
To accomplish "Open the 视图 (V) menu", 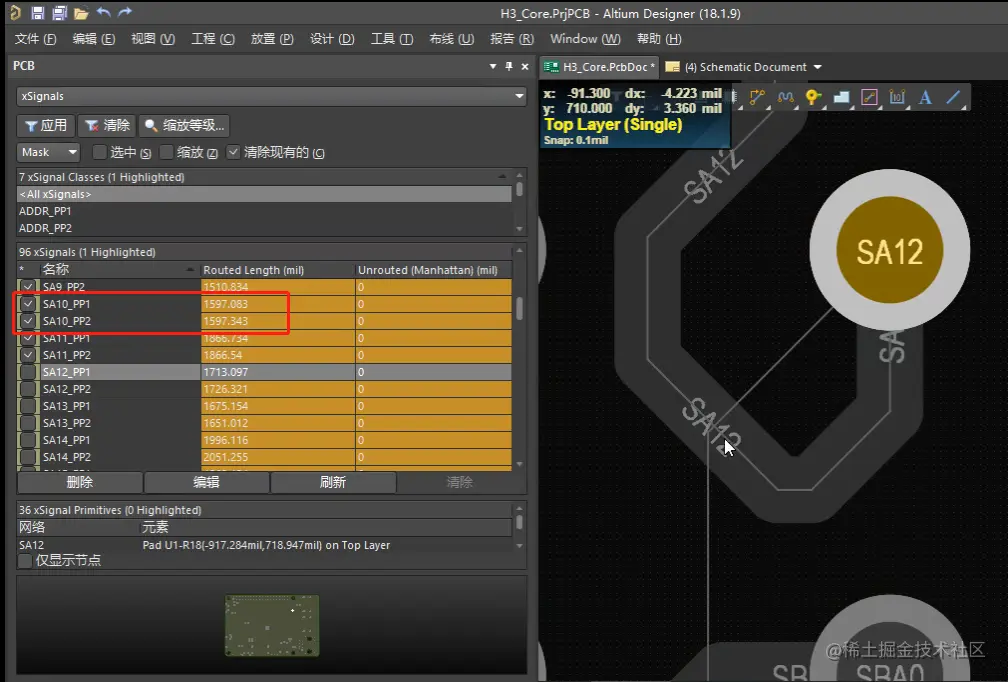I will click(x=153, y=39).
